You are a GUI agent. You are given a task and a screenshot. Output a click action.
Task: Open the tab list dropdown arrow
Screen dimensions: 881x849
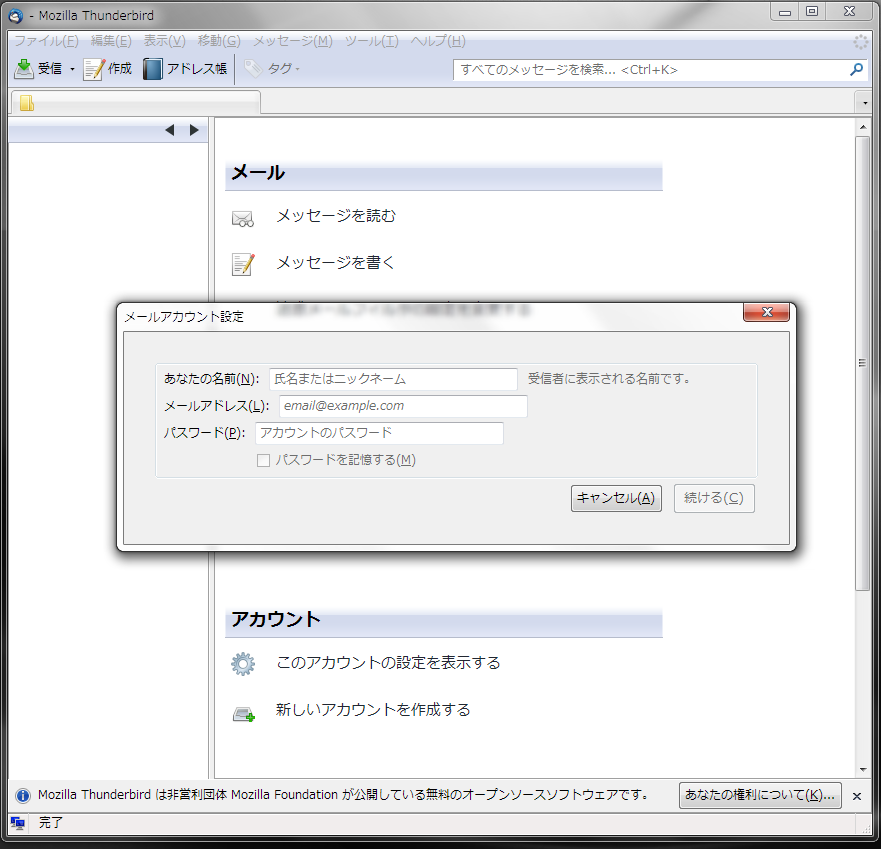865,103
